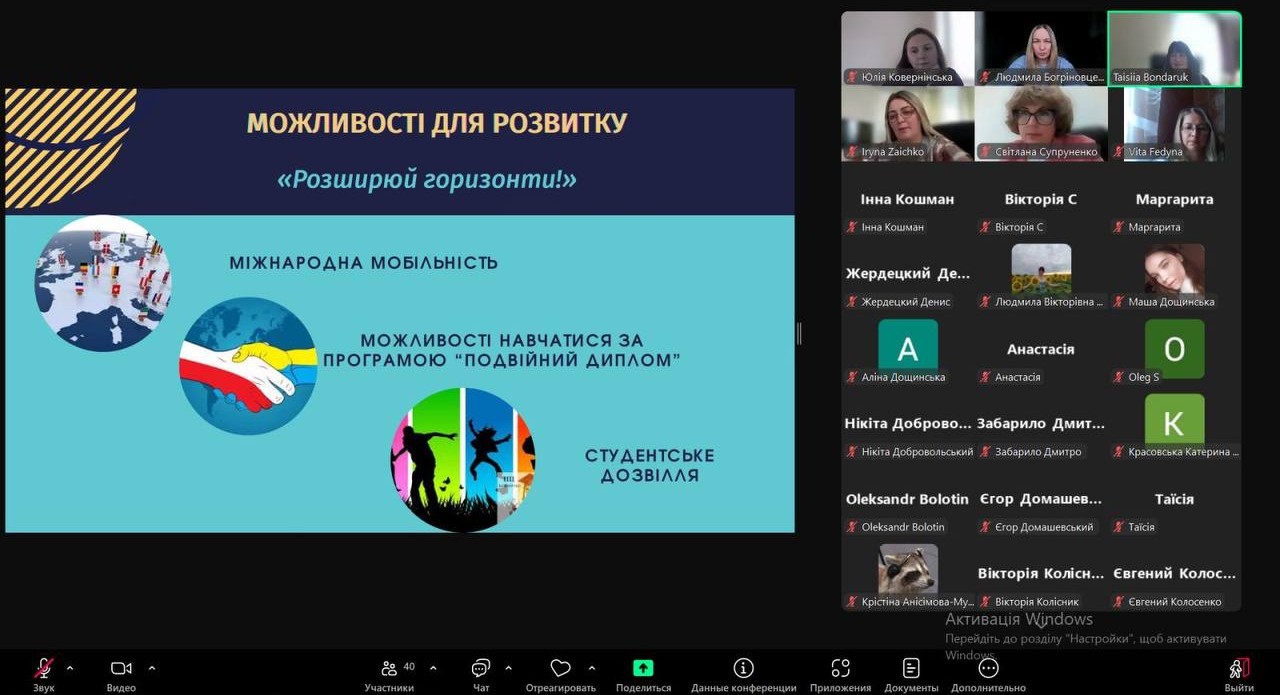Screen dimensions: 1280x695
Task: Click the raccoon avatar participant tile
Action: tap(908, 570)
